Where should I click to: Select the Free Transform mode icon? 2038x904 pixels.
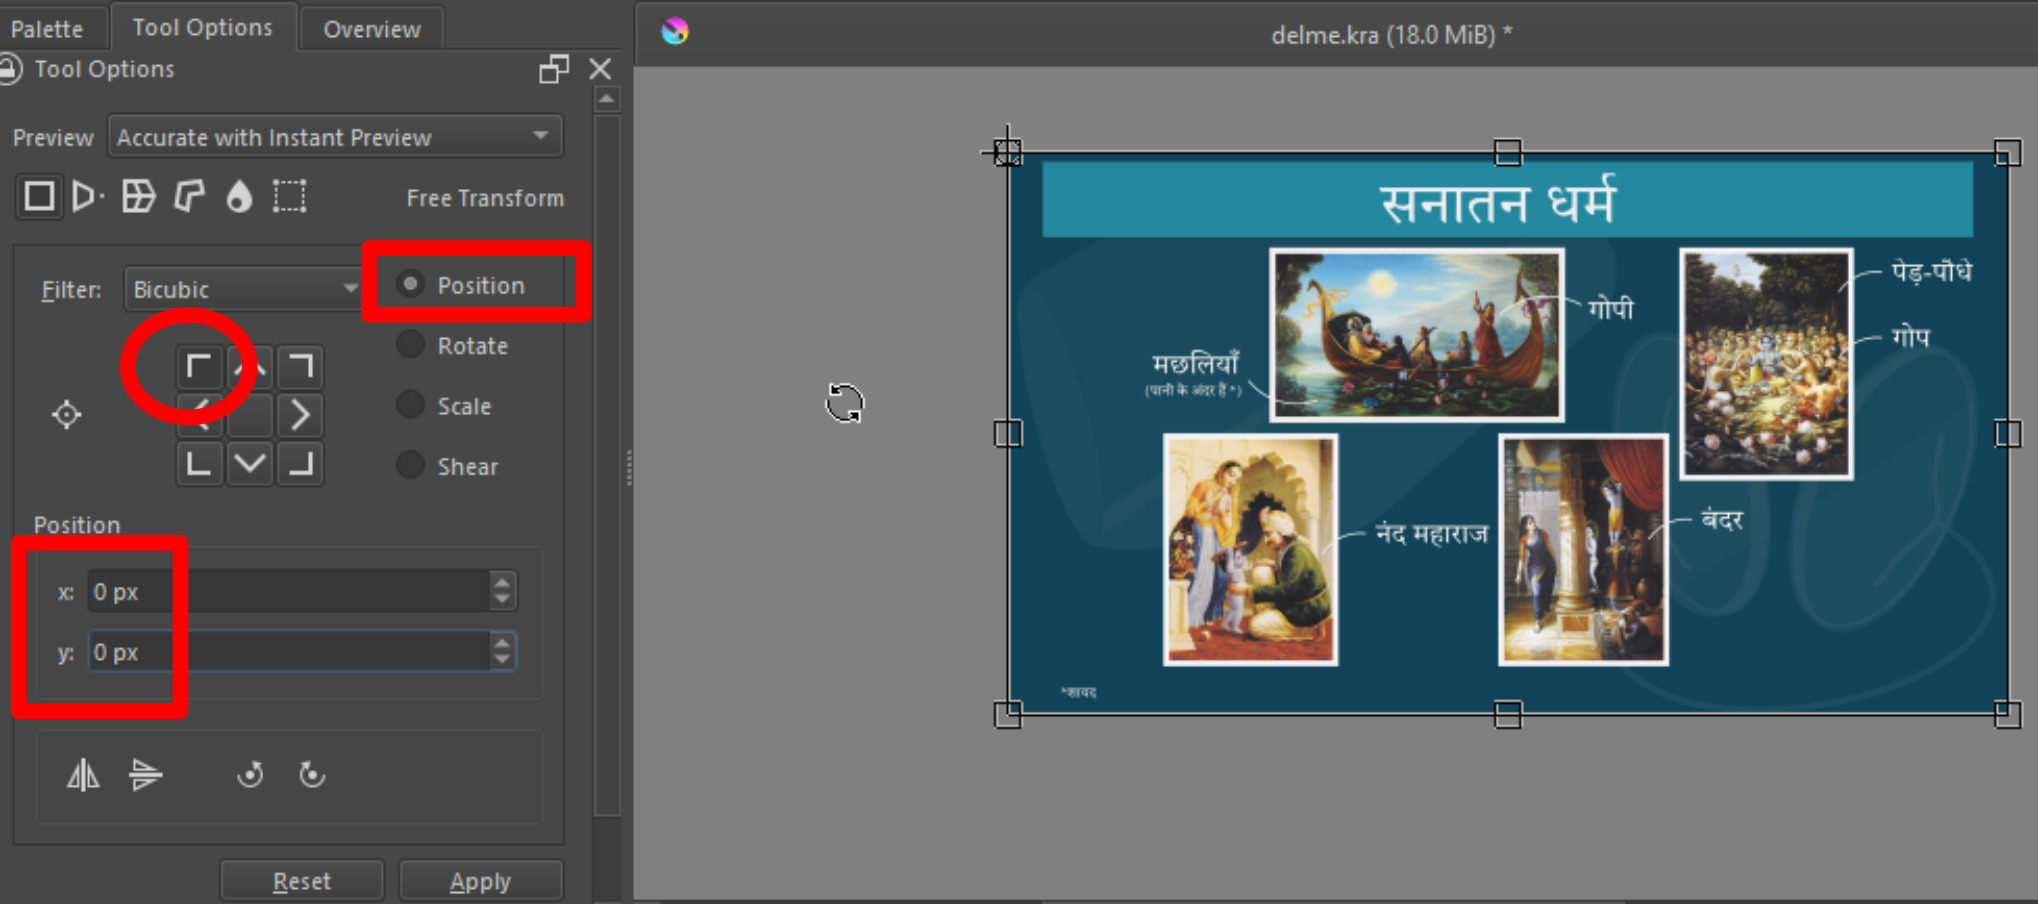tap(39, 196)
